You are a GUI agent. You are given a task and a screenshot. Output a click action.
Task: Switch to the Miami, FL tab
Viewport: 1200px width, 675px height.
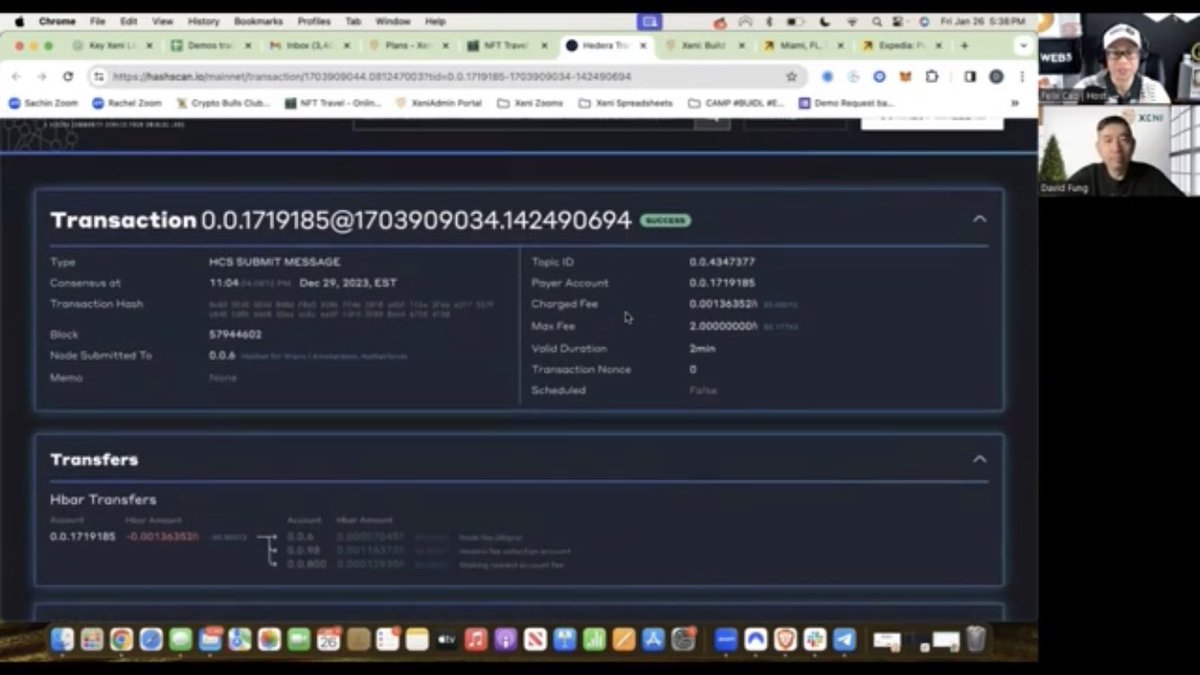(x=802, y=46)
